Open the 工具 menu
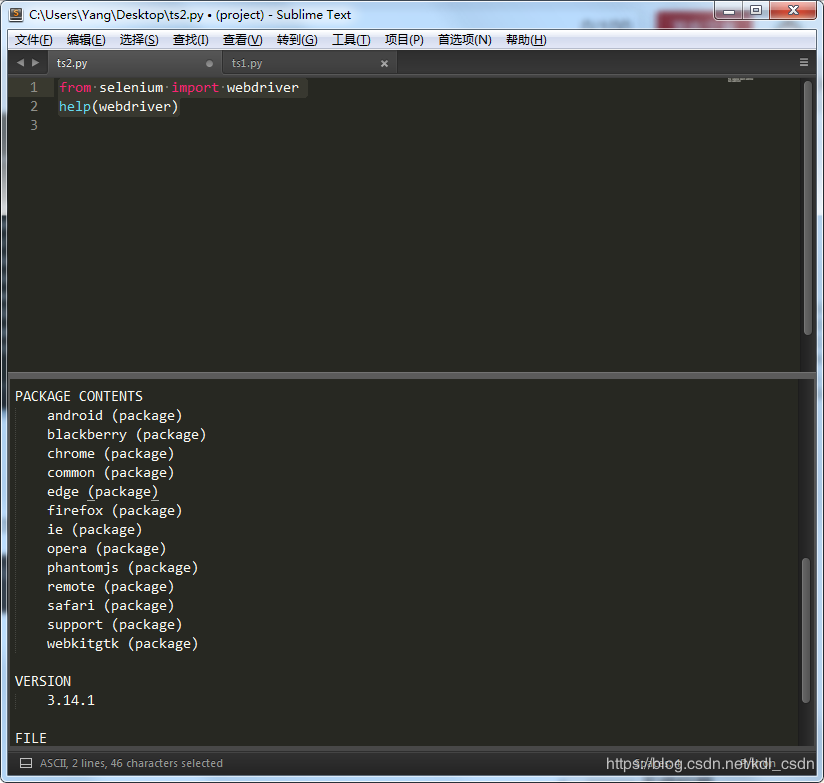Screen dimensions: 824x783 tap(349, 39)
